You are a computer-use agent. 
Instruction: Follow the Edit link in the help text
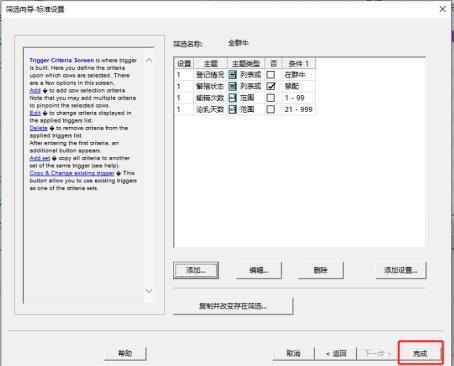click(35, 113)
